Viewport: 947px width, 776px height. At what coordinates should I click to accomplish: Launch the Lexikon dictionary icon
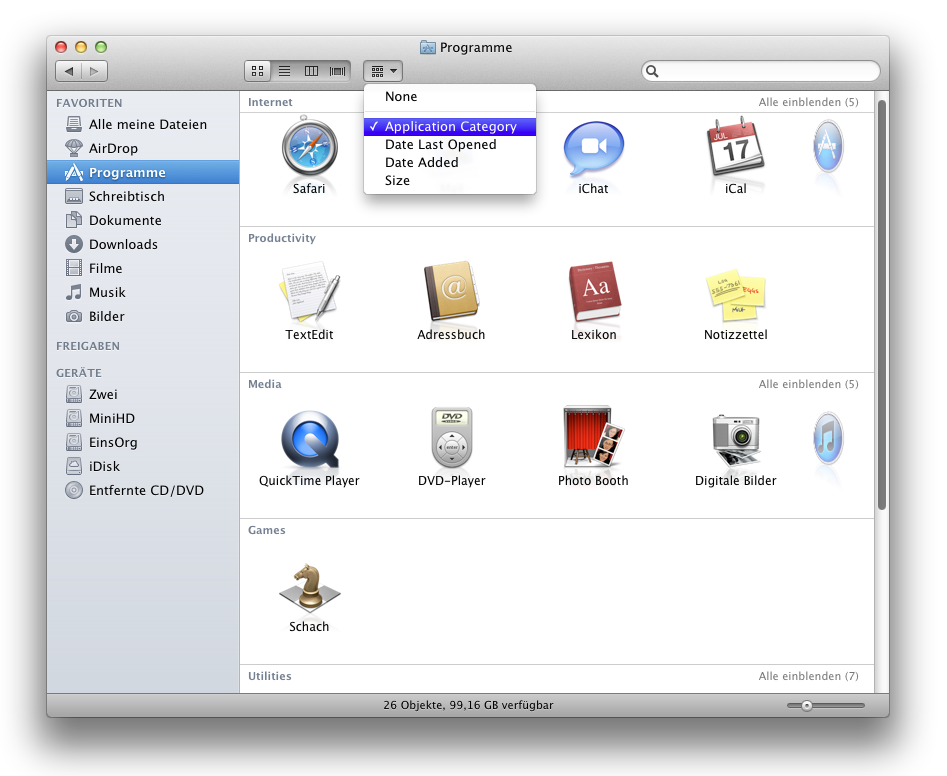pyautogui.click(x=594, y=293)
